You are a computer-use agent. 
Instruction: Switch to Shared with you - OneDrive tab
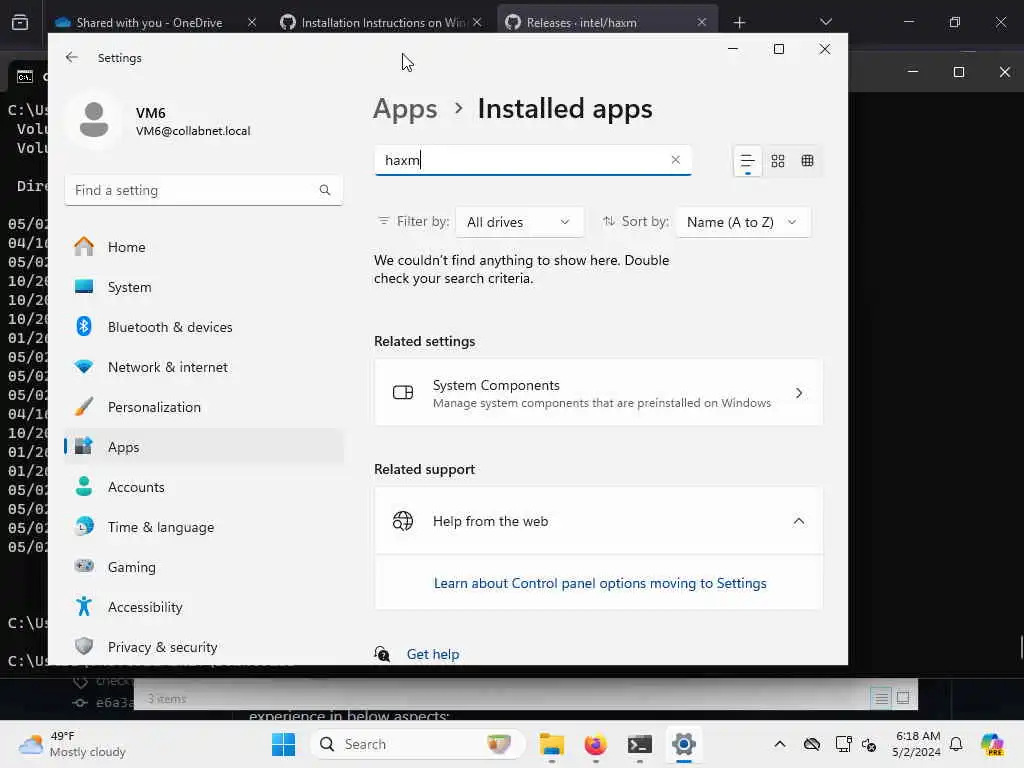(x=149, y=22)
